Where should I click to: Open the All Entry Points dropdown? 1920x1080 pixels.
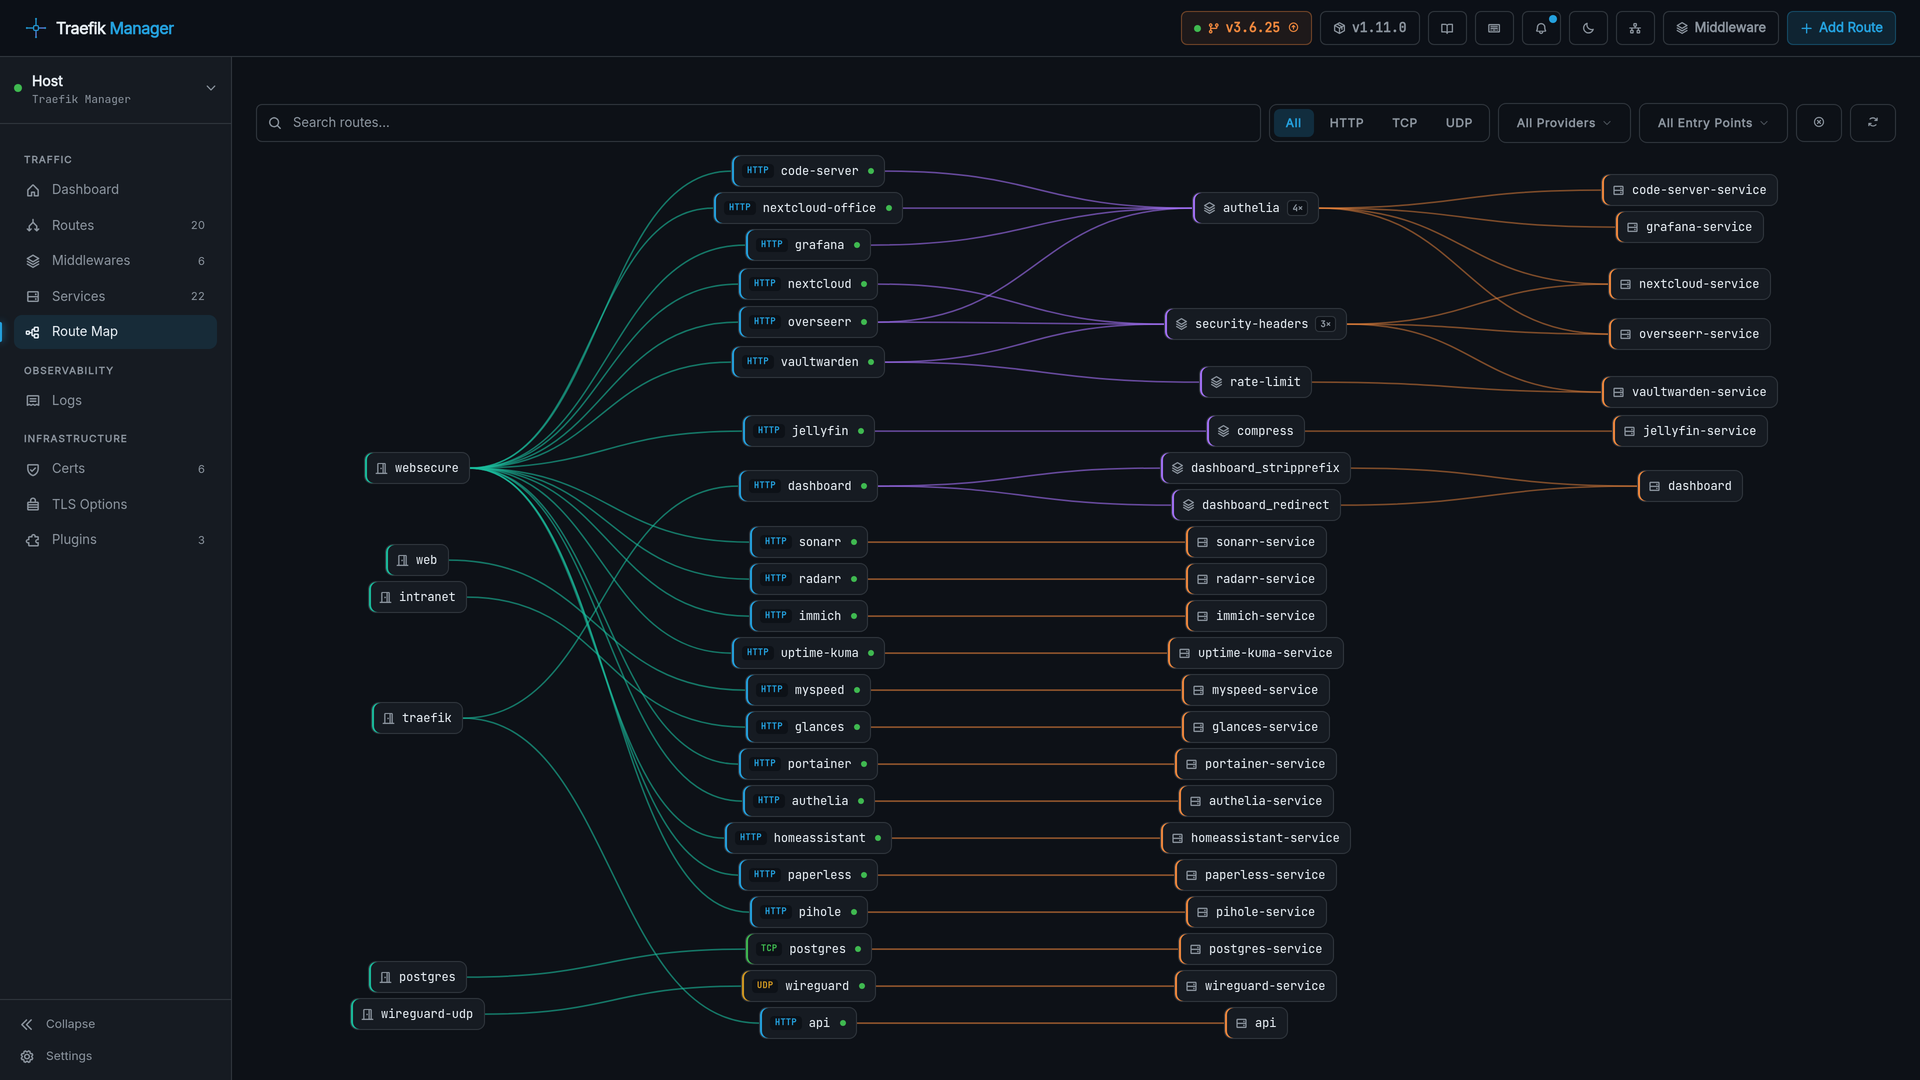[1713, 123]
